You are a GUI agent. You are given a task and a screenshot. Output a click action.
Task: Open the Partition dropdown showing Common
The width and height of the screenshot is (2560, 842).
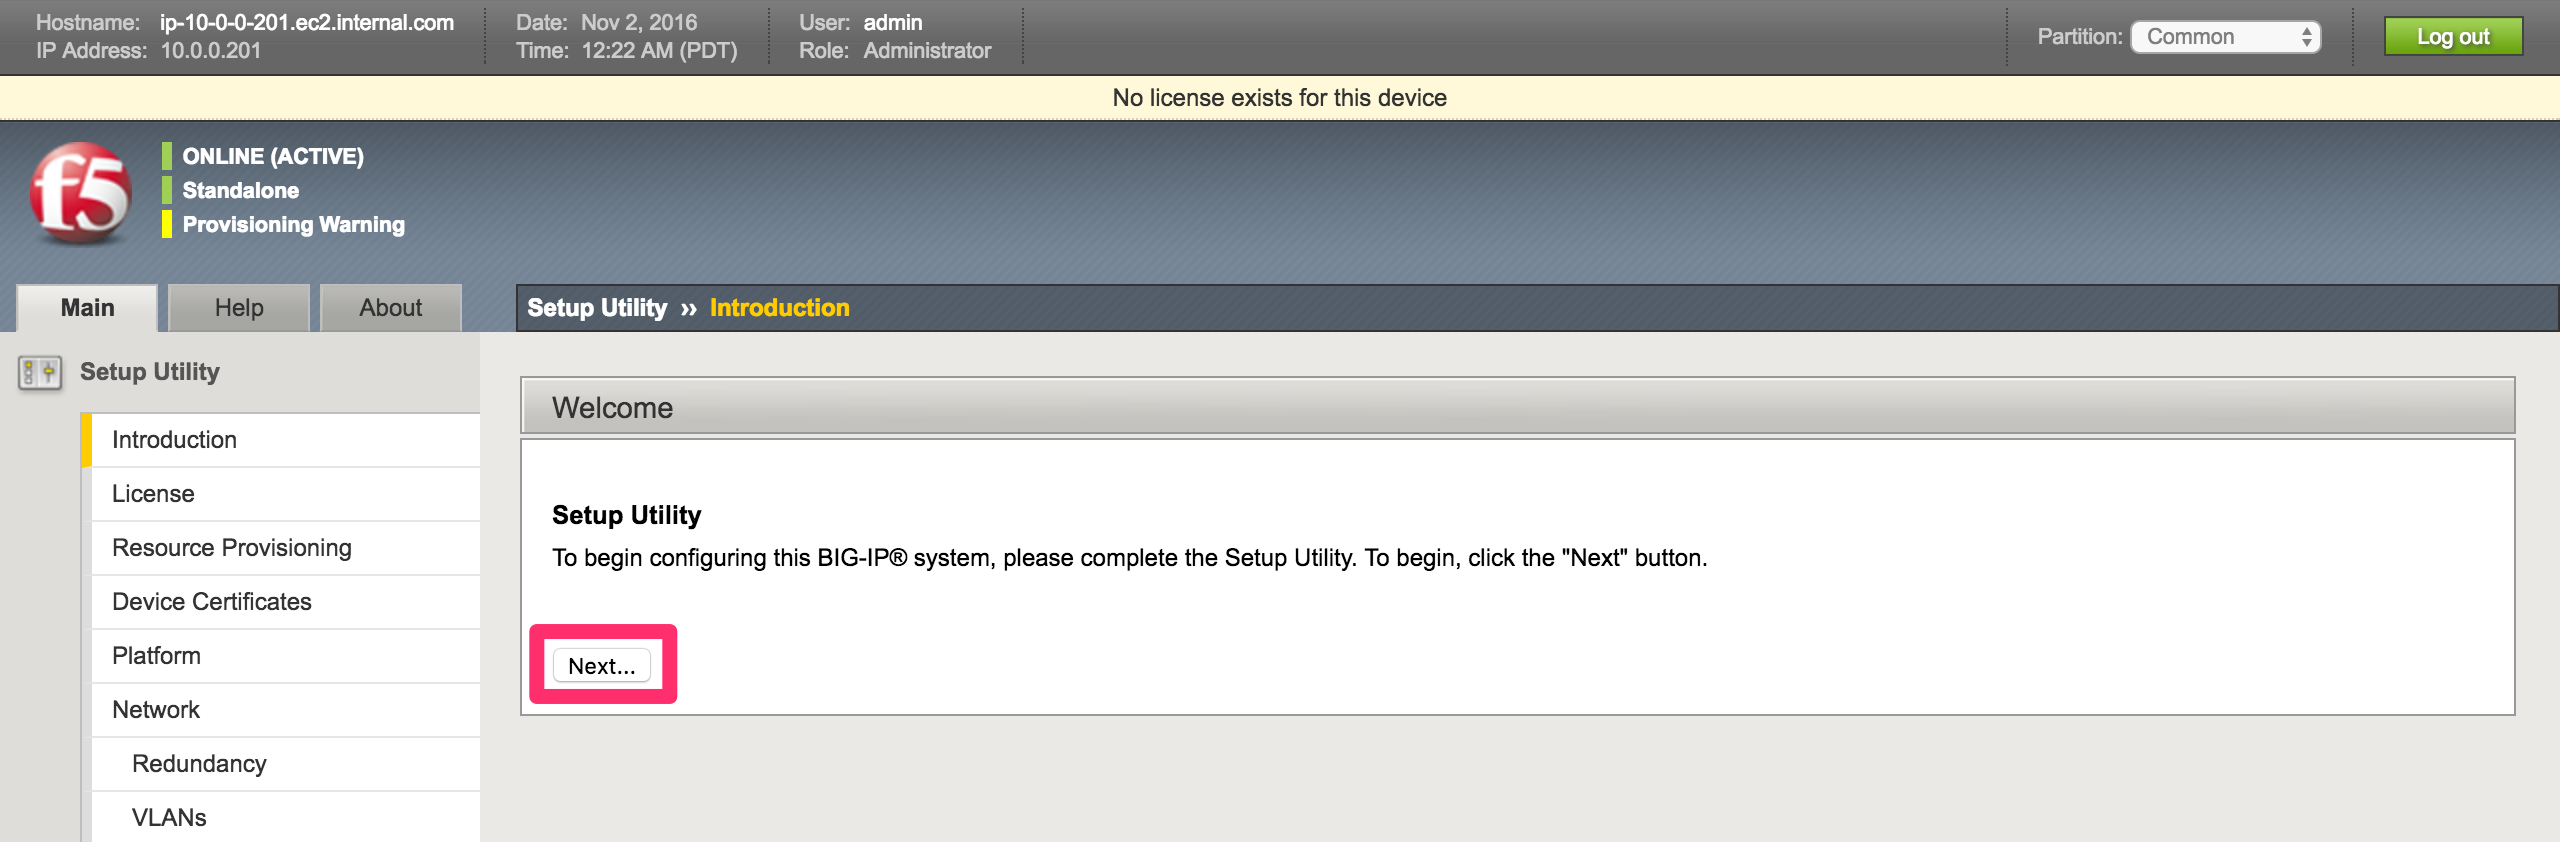click(2225, 37)
